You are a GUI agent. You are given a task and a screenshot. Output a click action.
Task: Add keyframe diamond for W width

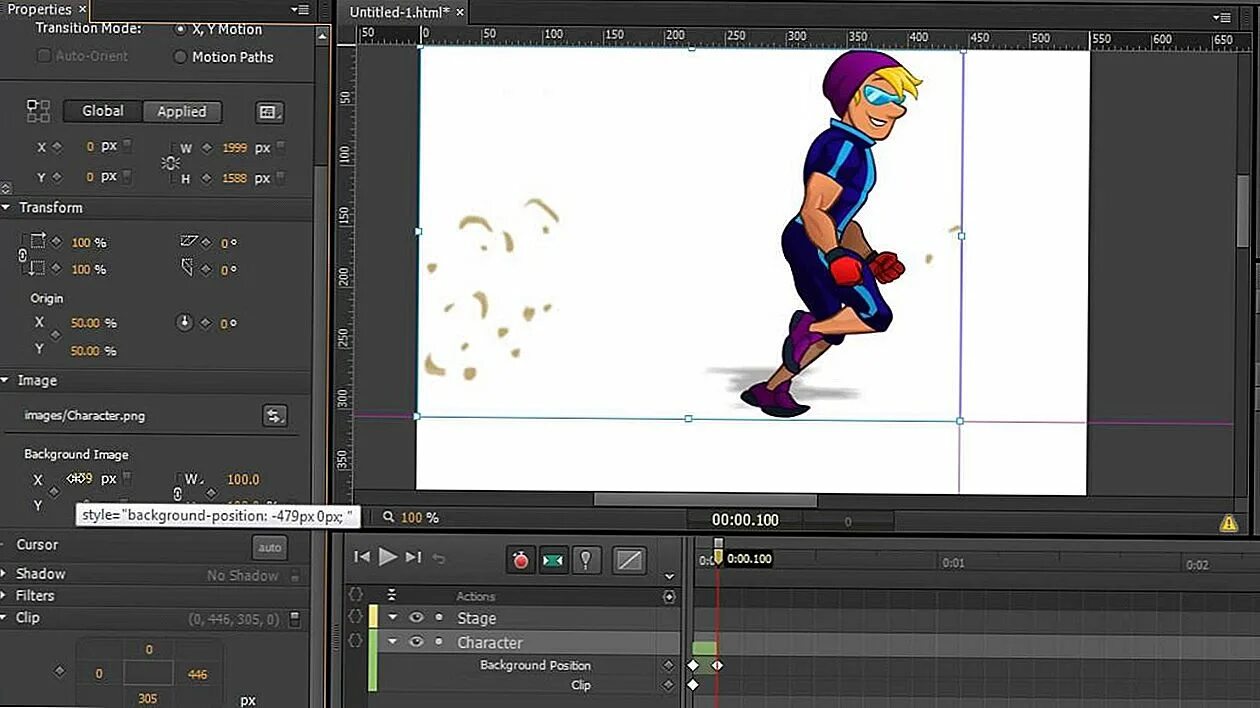(207, 148)
